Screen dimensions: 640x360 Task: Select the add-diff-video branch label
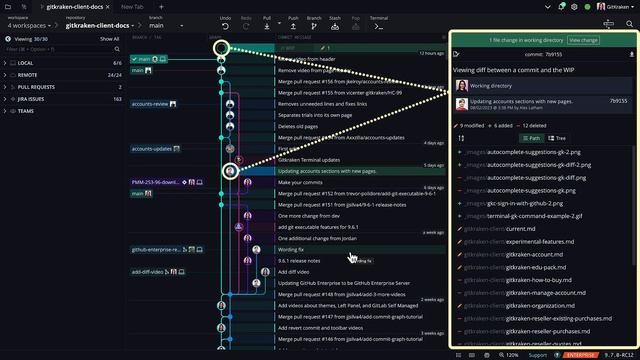click(158, 272)
